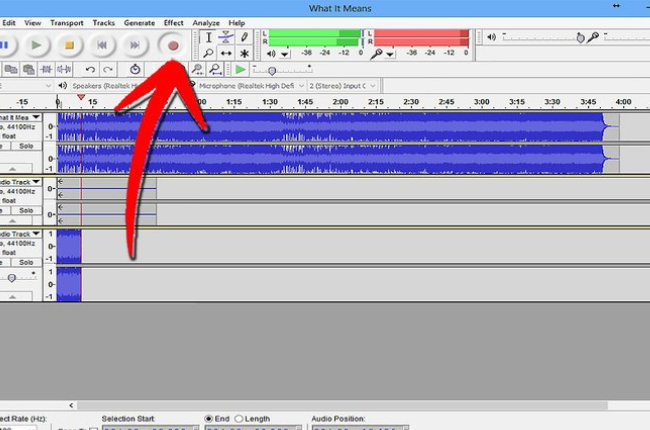Click the input volume slider knob
The width and height of the screenshot is (650, 430).
[580, 37]
